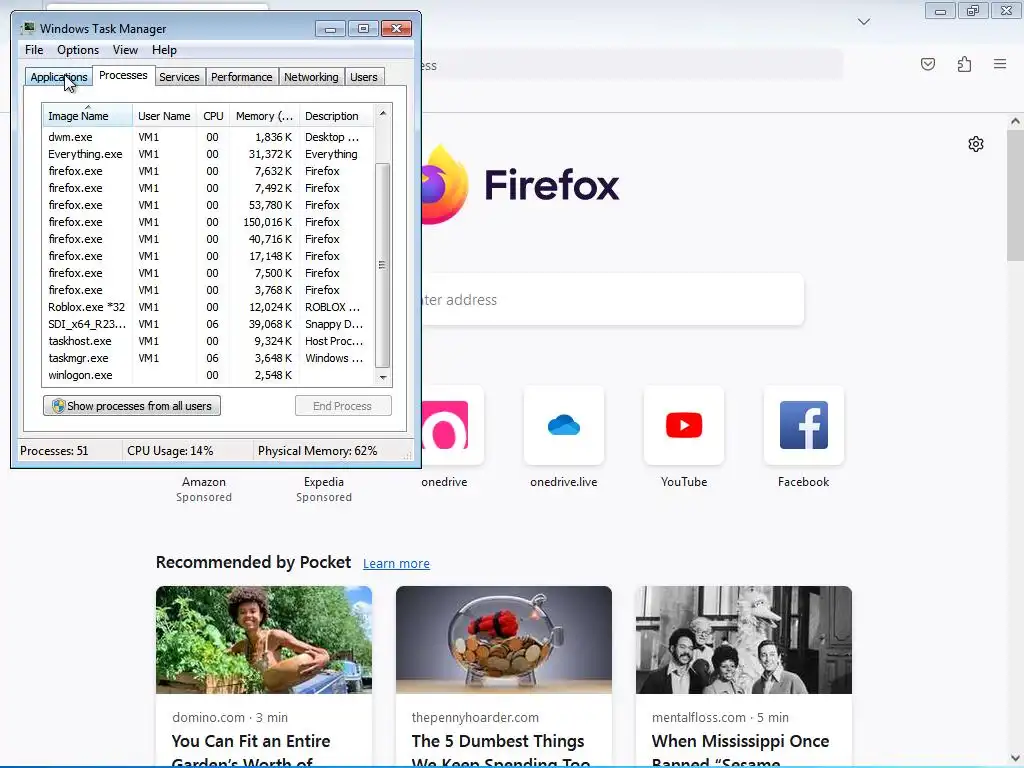
Task: Open When Mississippi Once article title
Action: [741, 750]
